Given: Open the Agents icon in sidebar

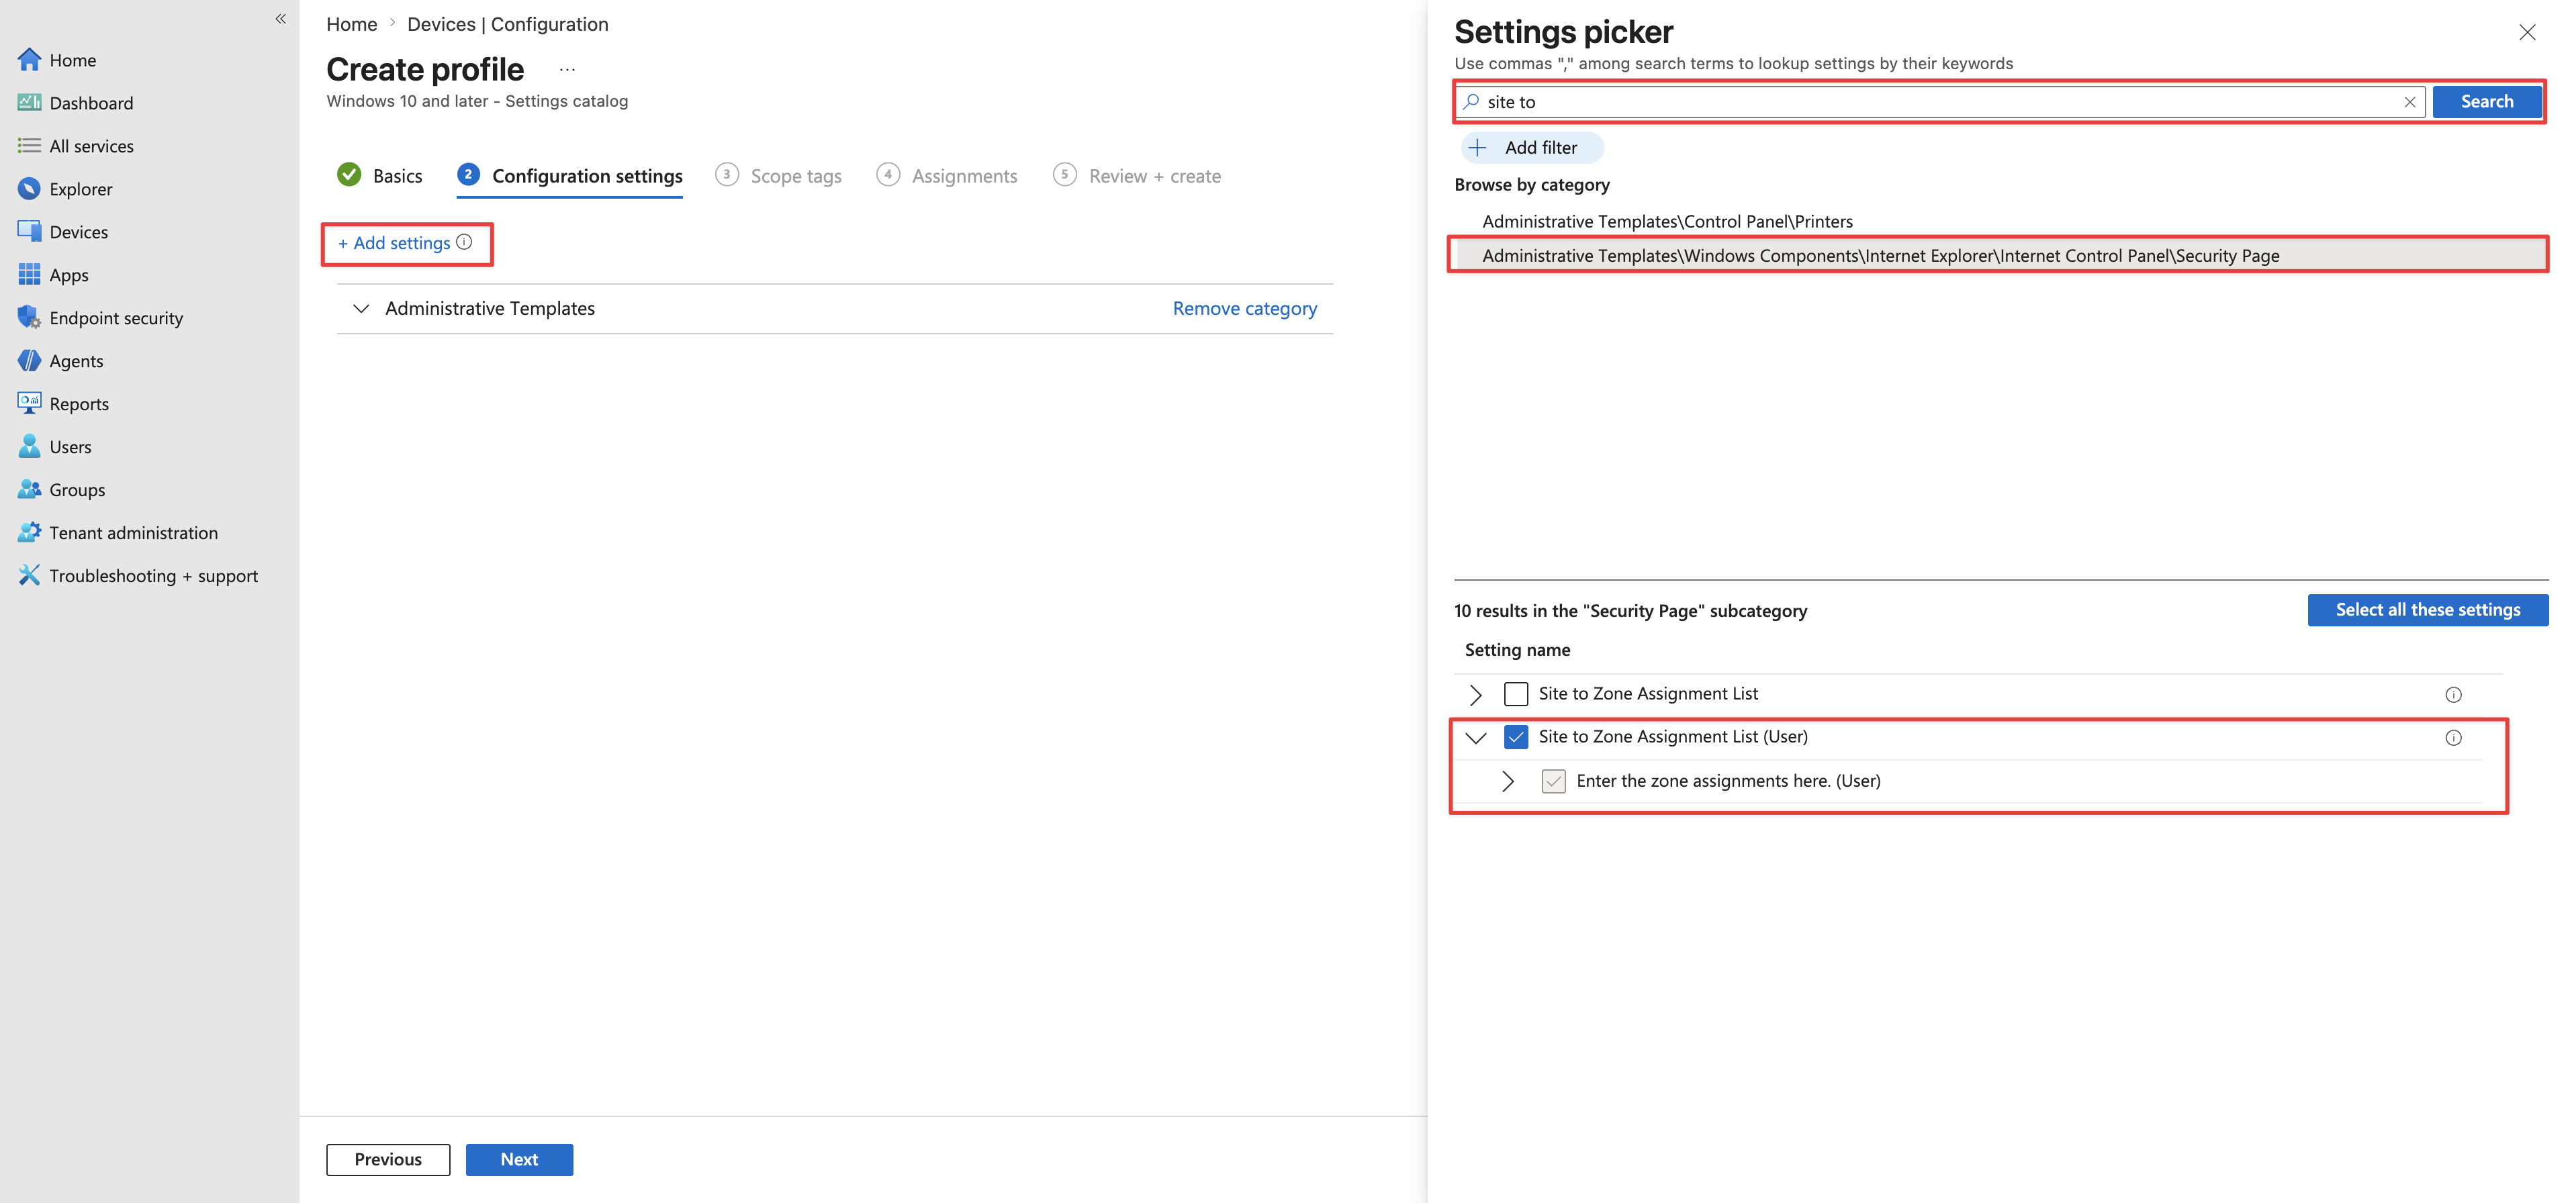Looking at the screenshot, I should [x=29, y=361].
